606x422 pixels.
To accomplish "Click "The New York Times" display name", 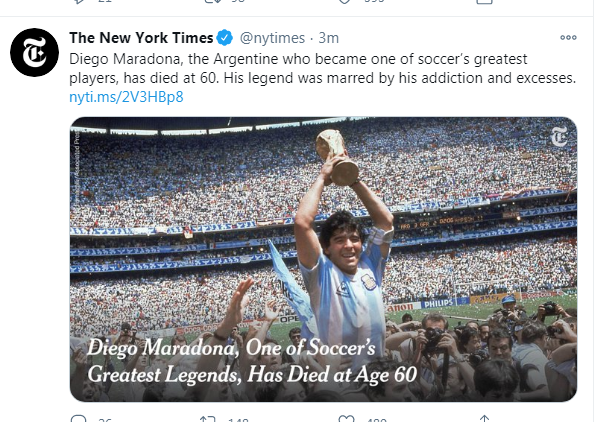I will point(141,38).
